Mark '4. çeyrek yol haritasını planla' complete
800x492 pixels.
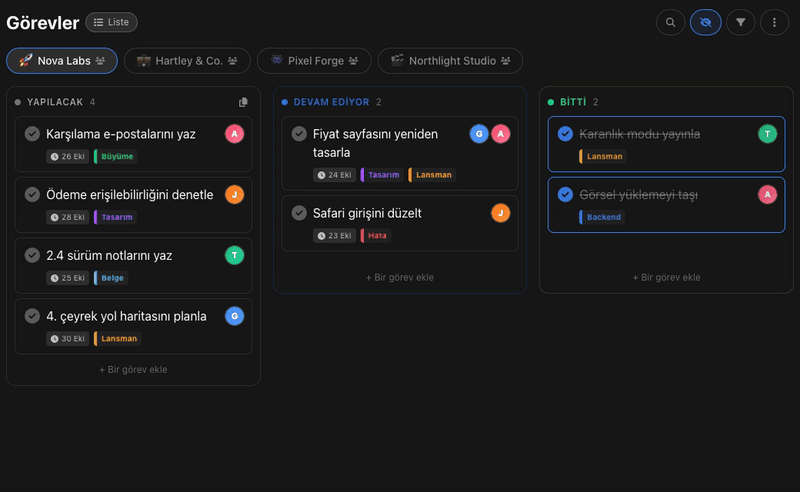[32, 316]
